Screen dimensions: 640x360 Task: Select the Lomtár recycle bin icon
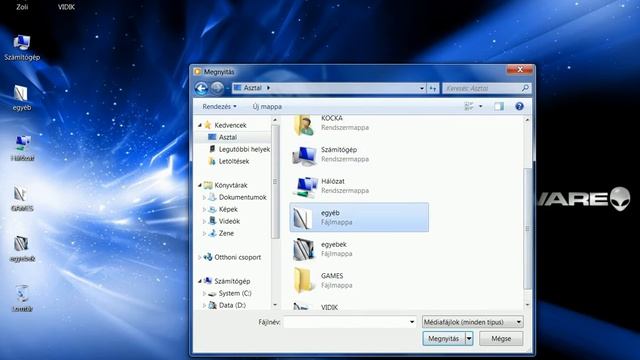click(x=22, y=299)
